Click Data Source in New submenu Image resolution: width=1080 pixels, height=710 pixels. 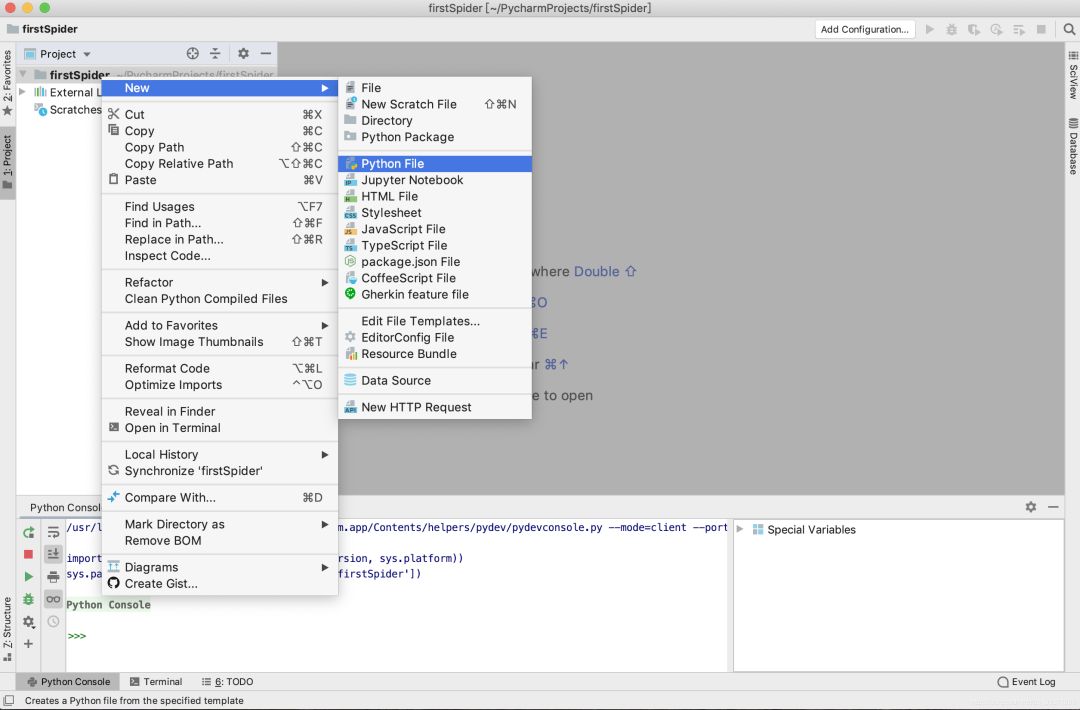coord(435,380)
